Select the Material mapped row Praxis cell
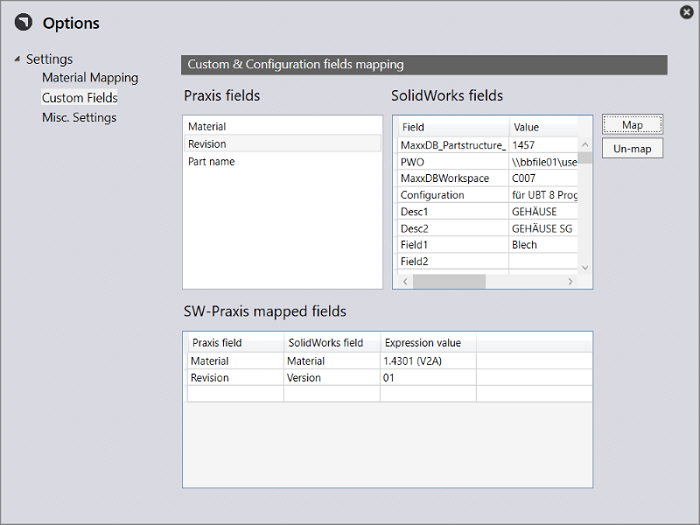Screen dimensions: 700x525 click(x=235, y=361)
